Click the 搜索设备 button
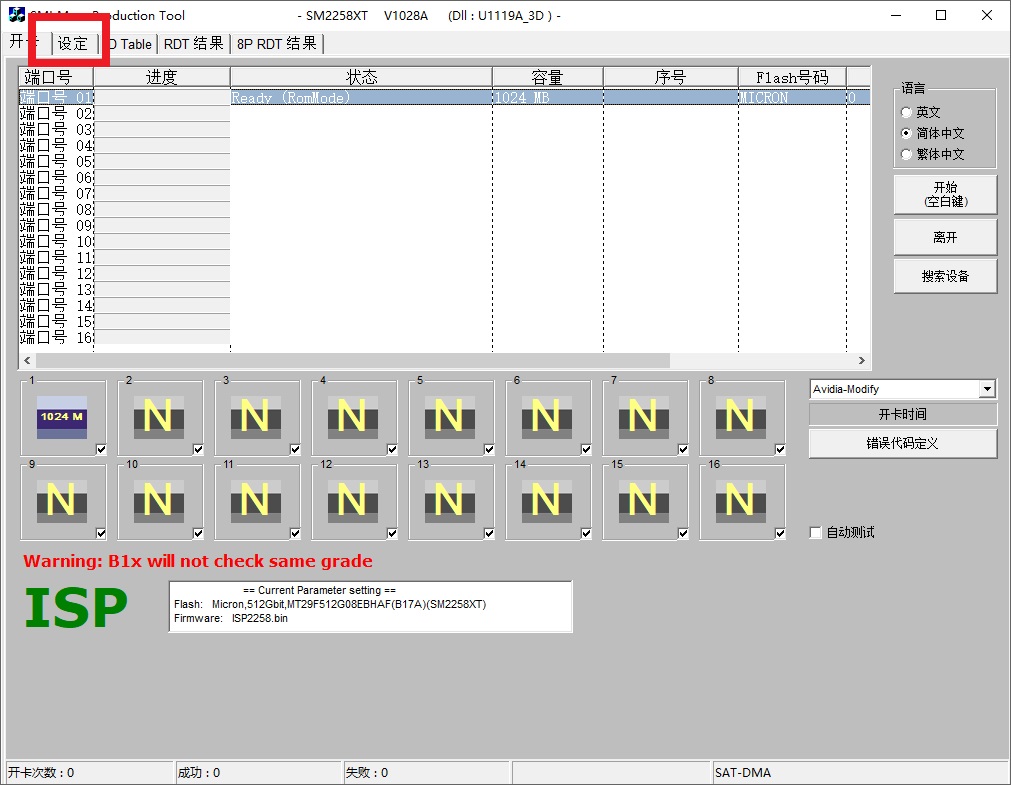1011x785 pixels. [x=945, y=276]
